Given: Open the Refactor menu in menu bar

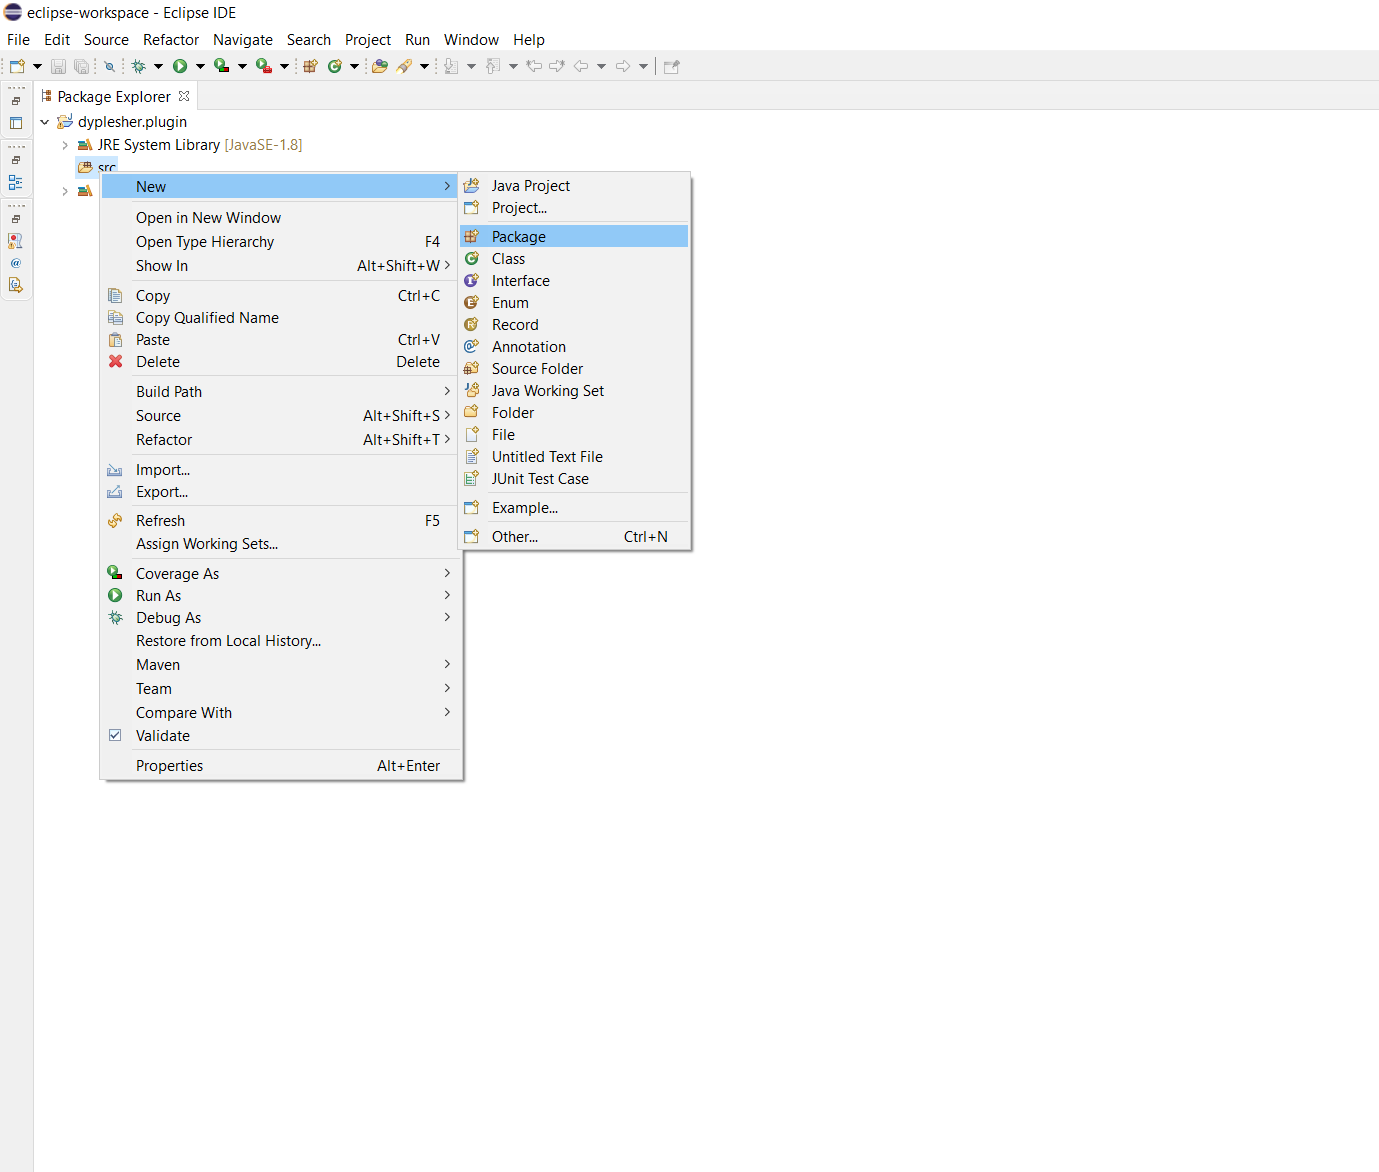Looking at the screenshot, I should (171, 40).
